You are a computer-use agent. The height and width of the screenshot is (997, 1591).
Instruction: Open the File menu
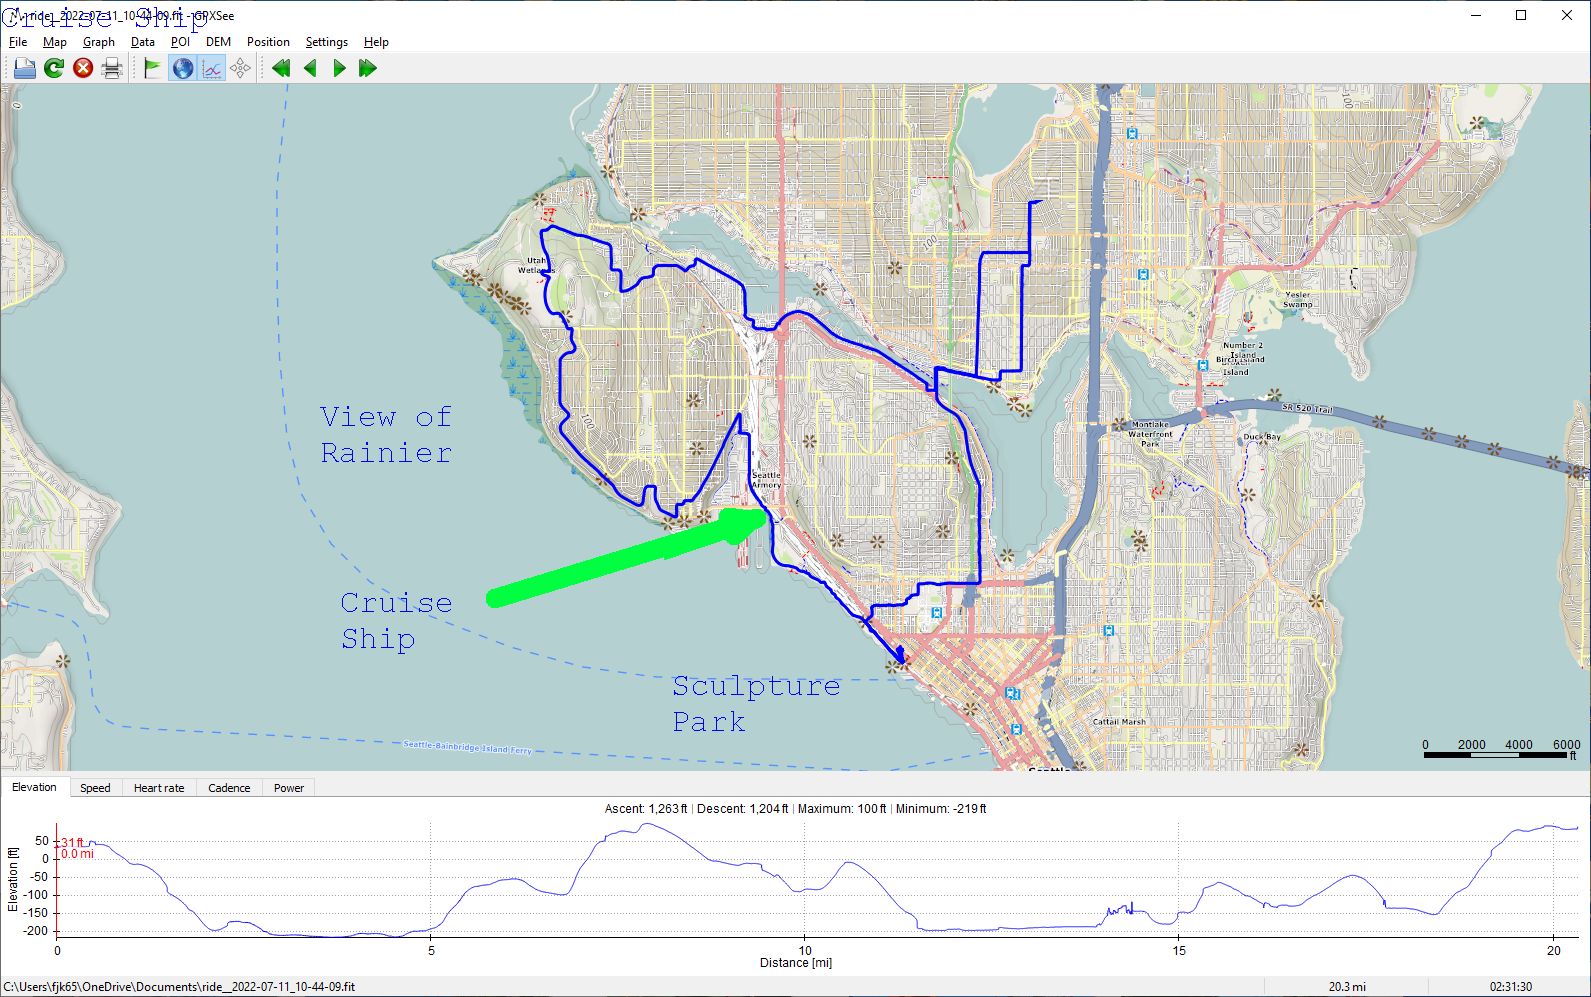point(18,42)
